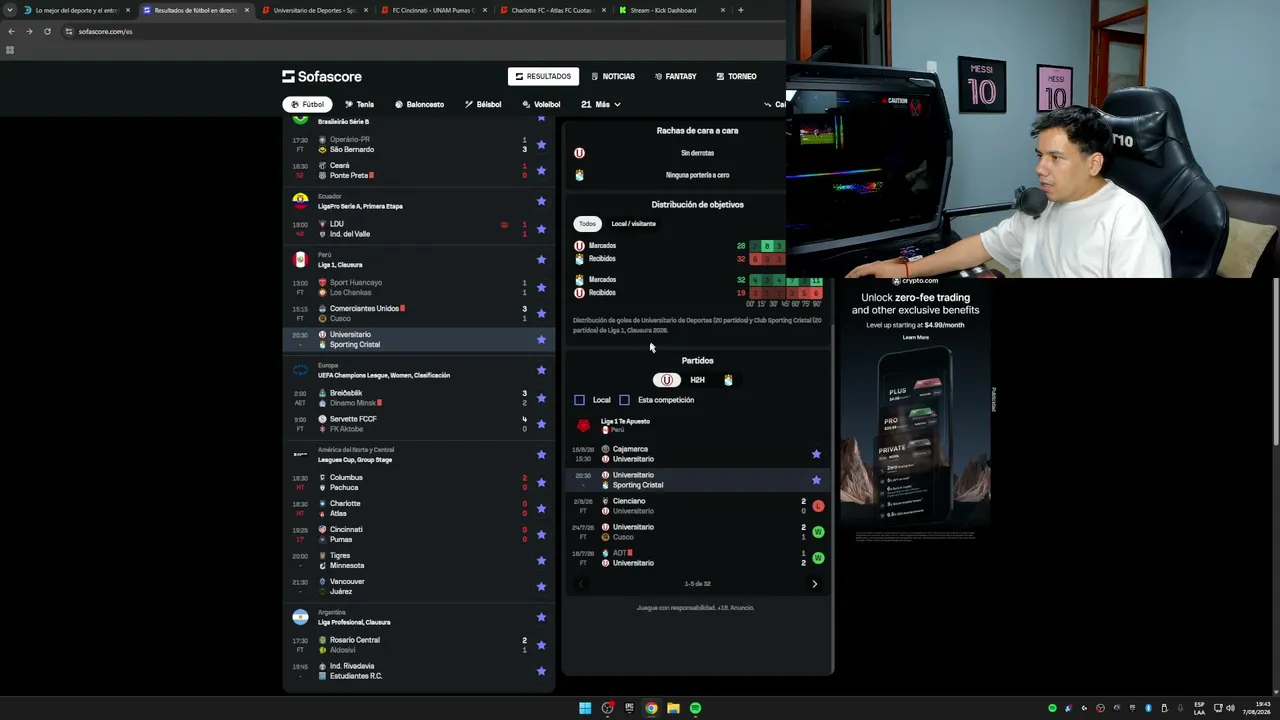Open Chrome tab search dropdown arrow

click(x=9, y=10)
